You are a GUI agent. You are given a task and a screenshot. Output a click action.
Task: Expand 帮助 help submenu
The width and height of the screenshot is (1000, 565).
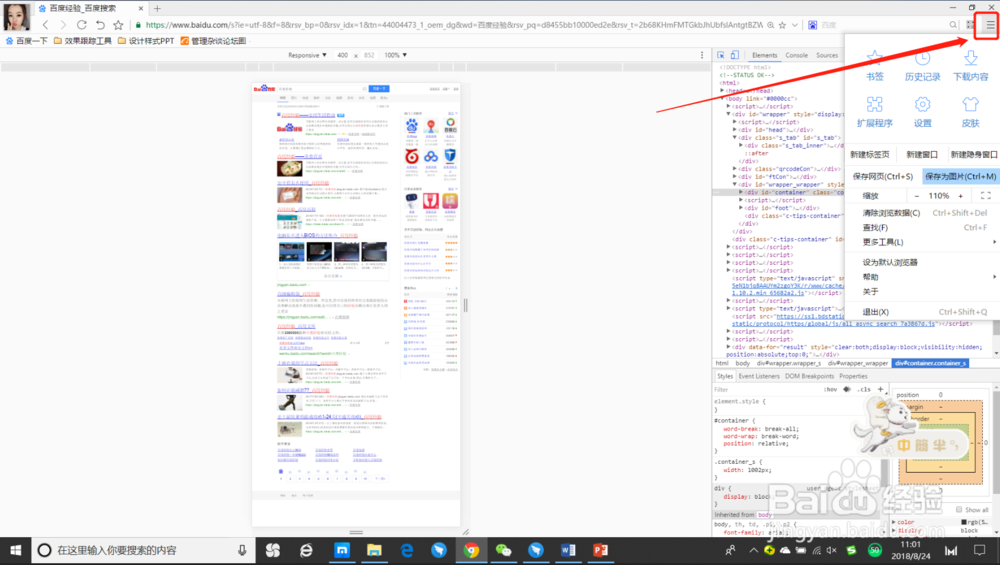pyautogui.click(x=922, y=277)
